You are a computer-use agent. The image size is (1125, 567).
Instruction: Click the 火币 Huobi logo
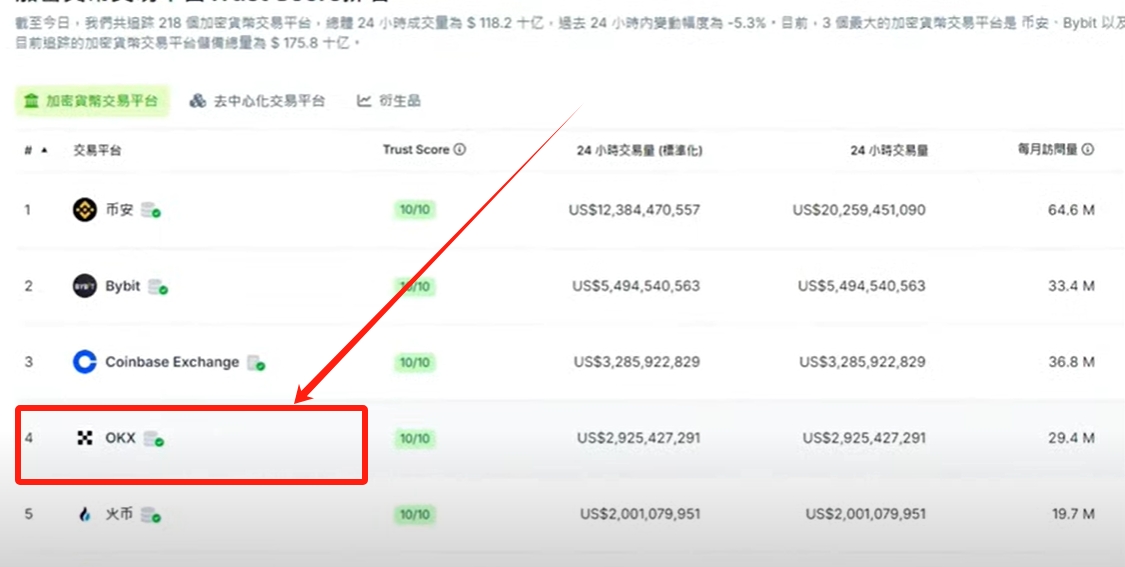click(85, 515)
